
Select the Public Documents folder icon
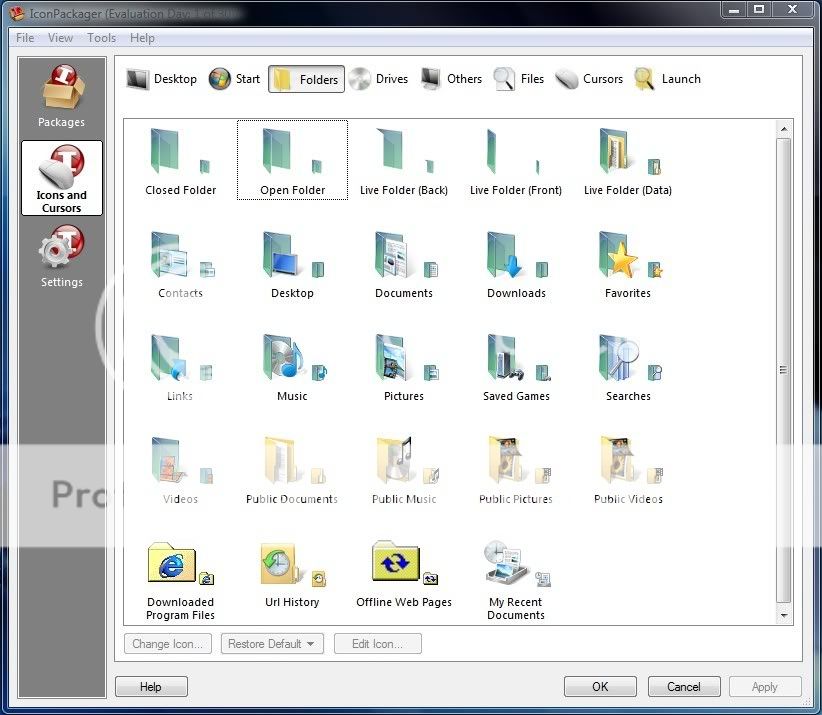(292, 470)
